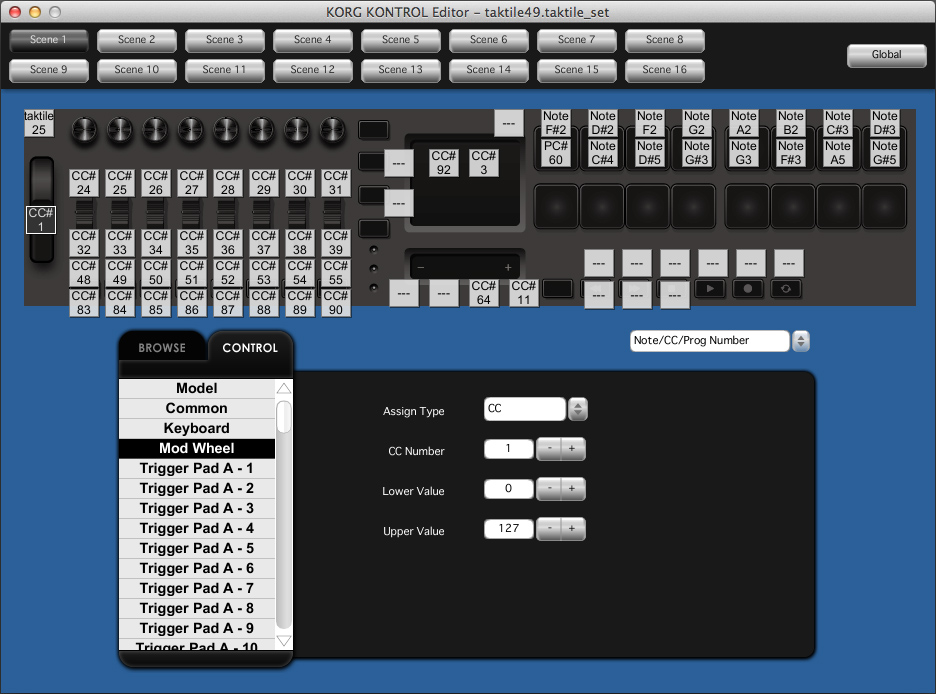936x694 pixels.
Task: Select the Note A5 trigger pad
Action: 838,153
